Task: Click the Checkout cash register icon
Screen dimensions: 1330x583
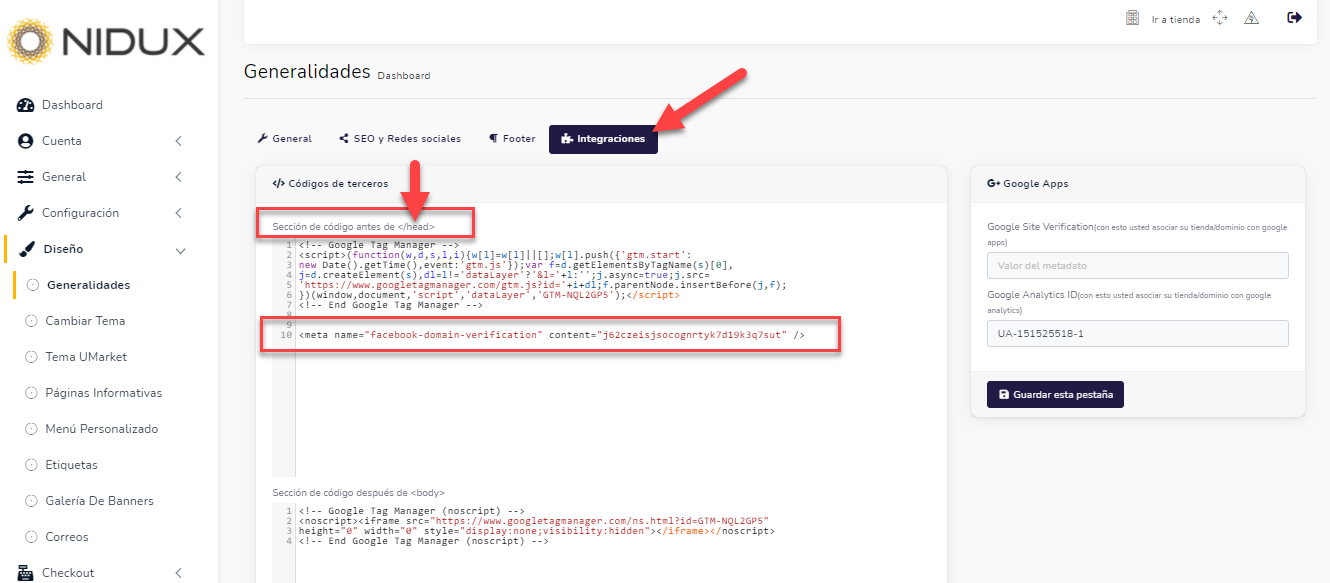Action: pos(26,573)
